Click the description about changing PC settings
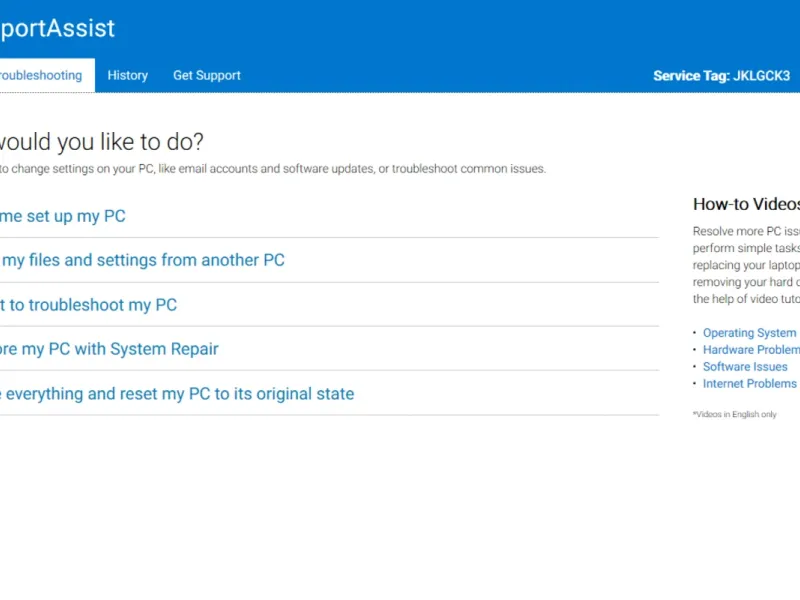Image resolution: width=800 pixels, height=600 pixels. [x=273, y=169]
